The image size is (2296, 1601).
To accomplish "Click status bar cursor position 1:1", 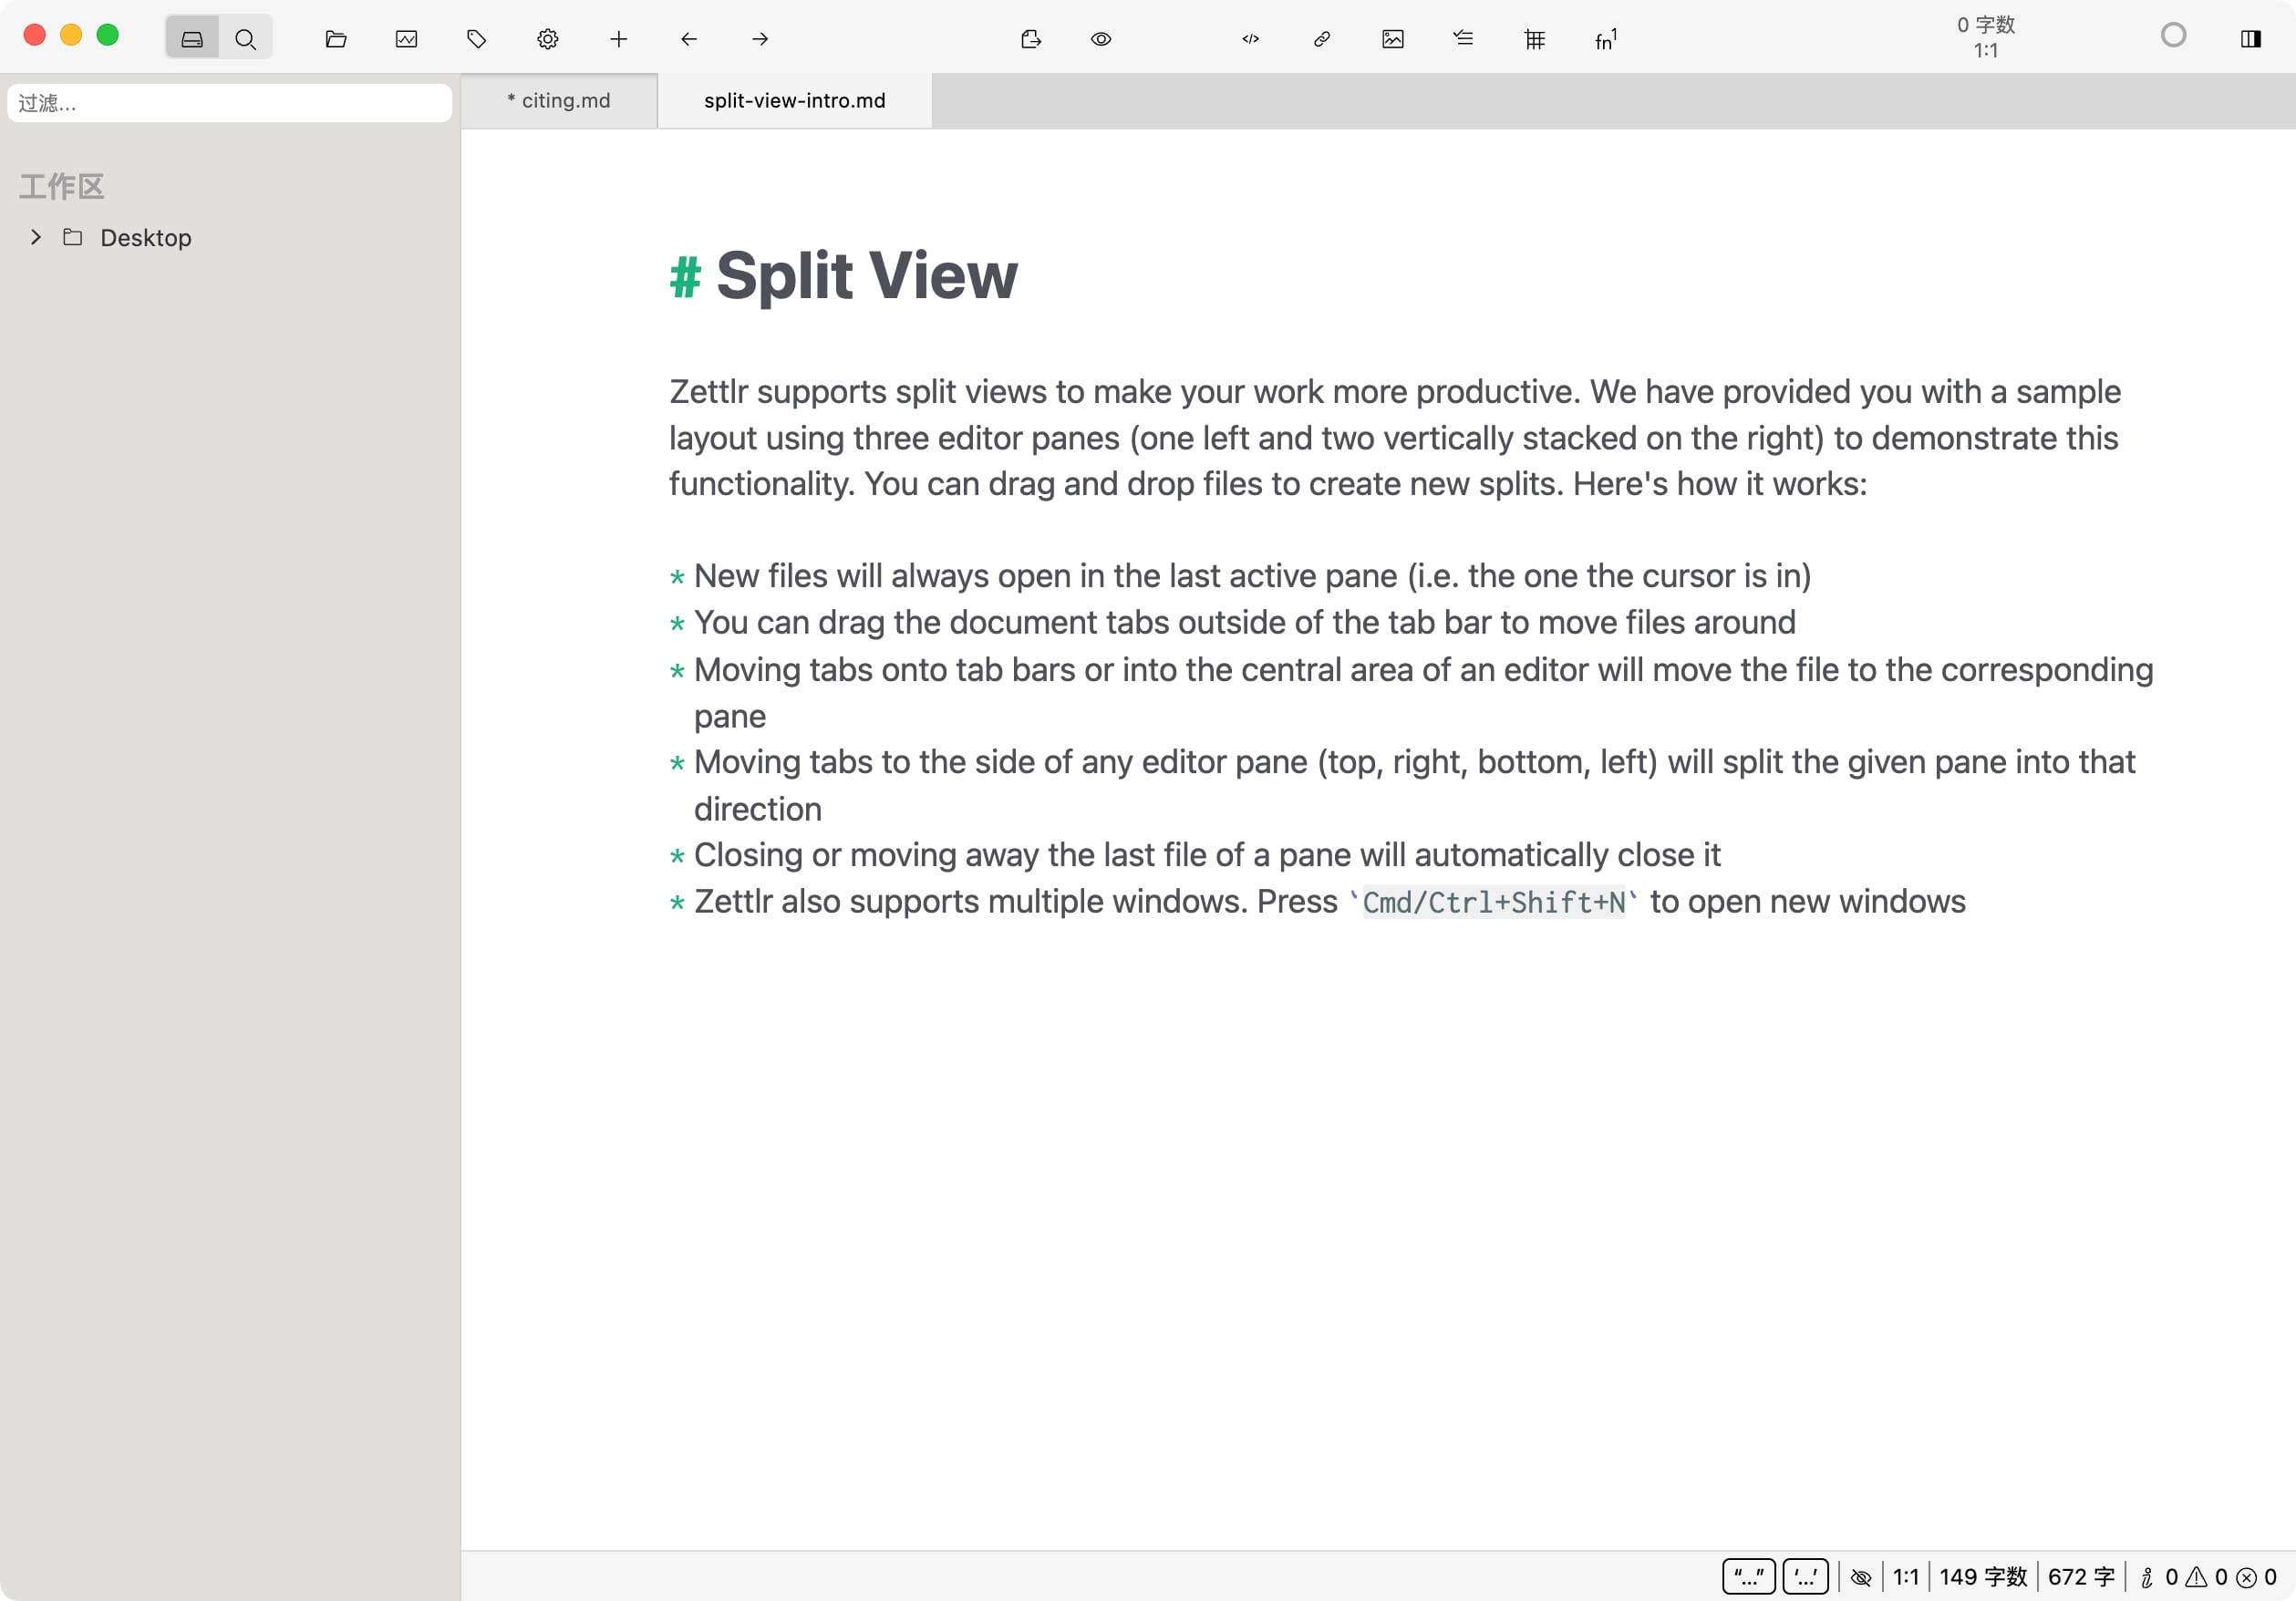I will (1906, 1577).
